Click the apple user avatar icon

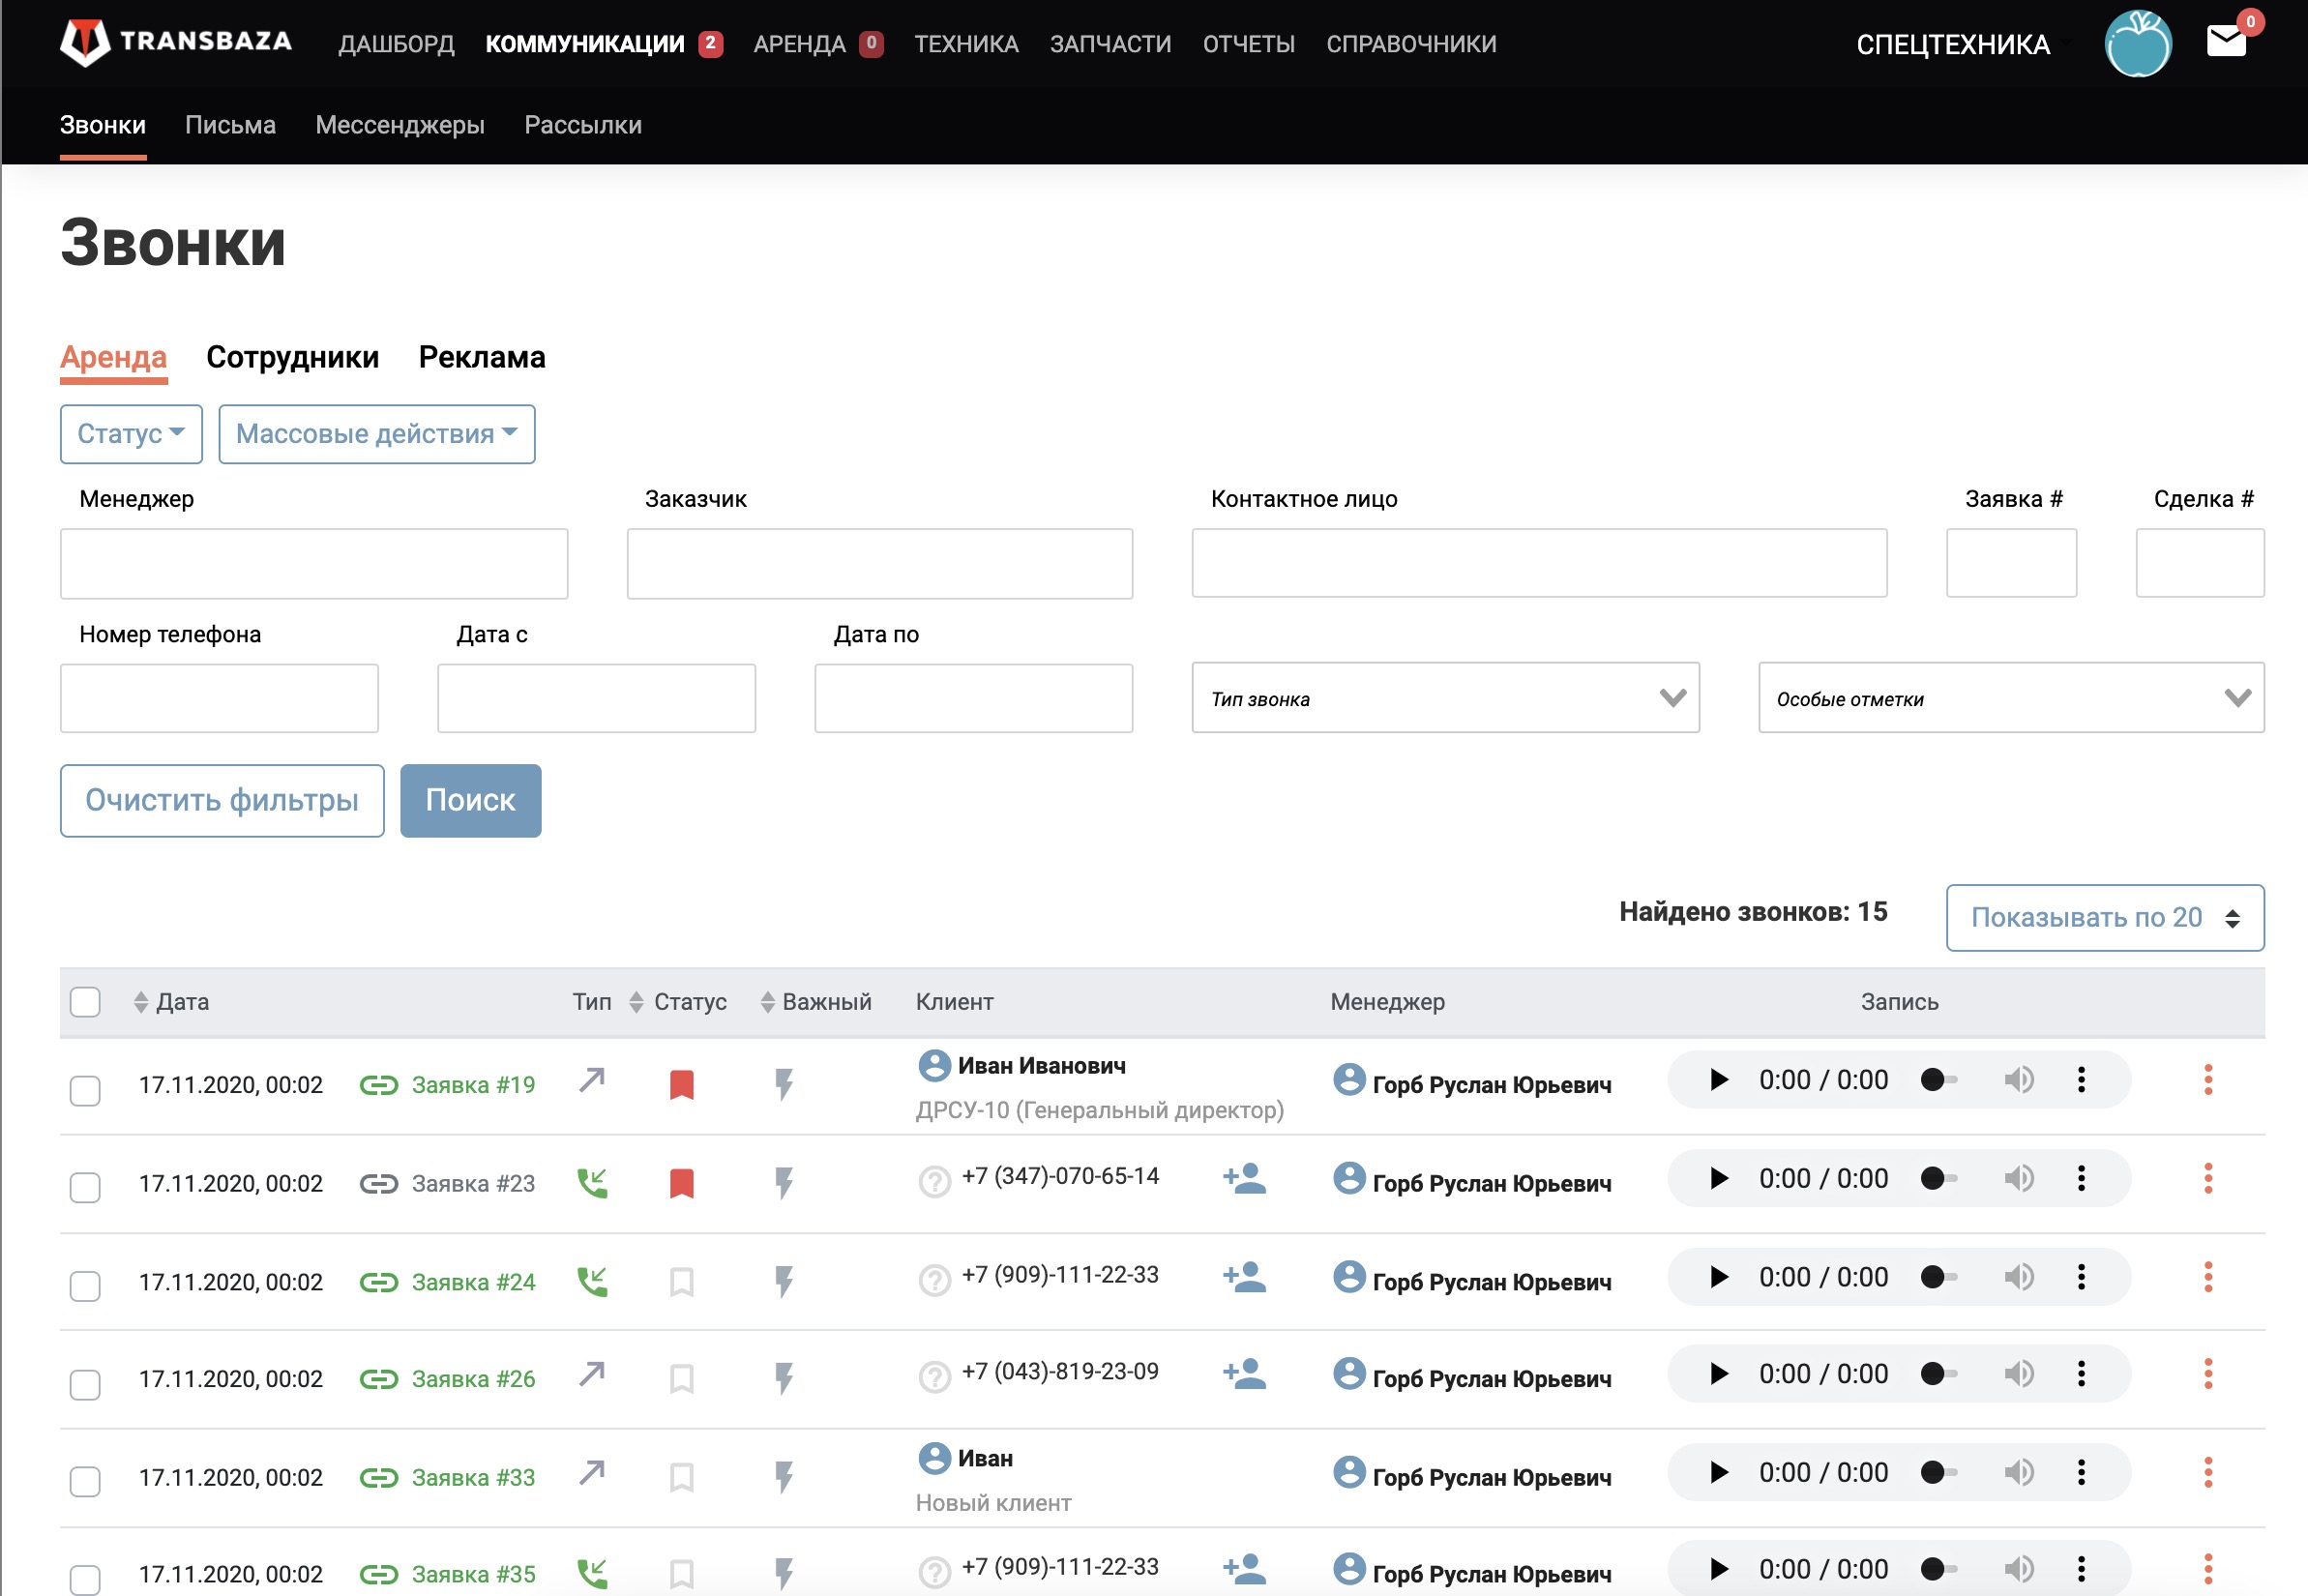tap(2137, 44)
